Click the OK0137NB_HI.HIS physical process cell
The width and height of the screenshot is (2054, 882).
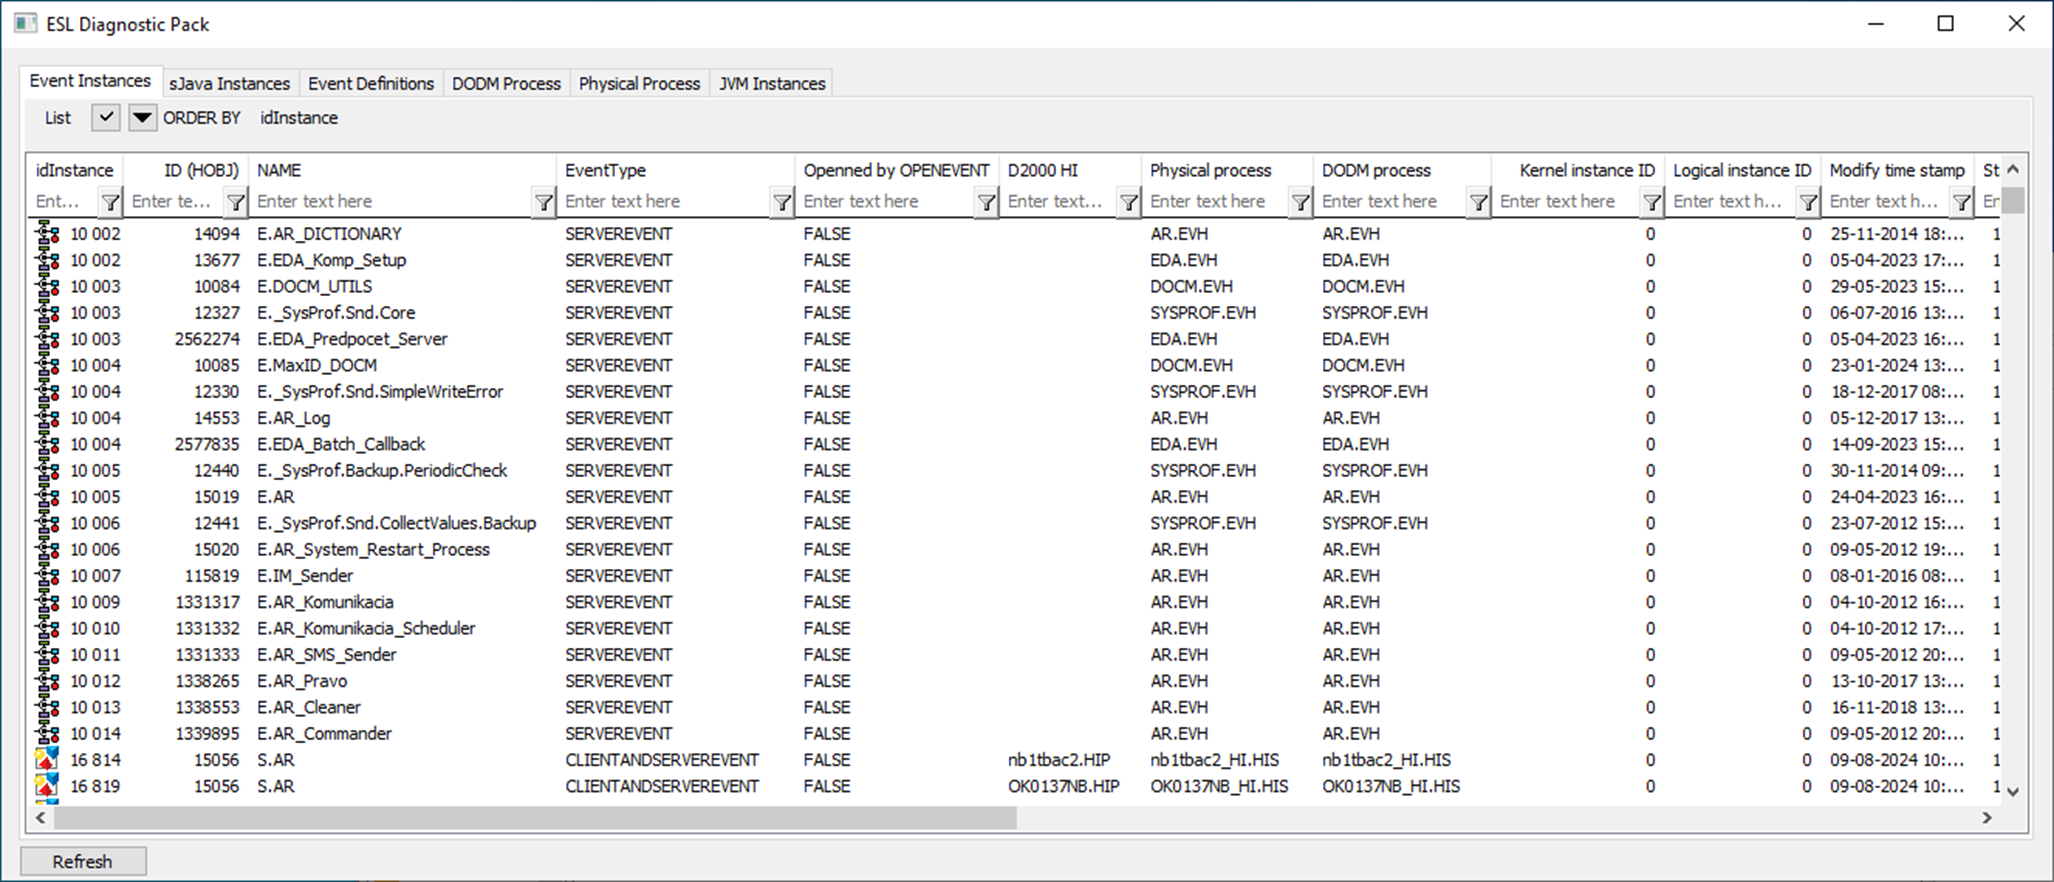(x=1219, y=787)
